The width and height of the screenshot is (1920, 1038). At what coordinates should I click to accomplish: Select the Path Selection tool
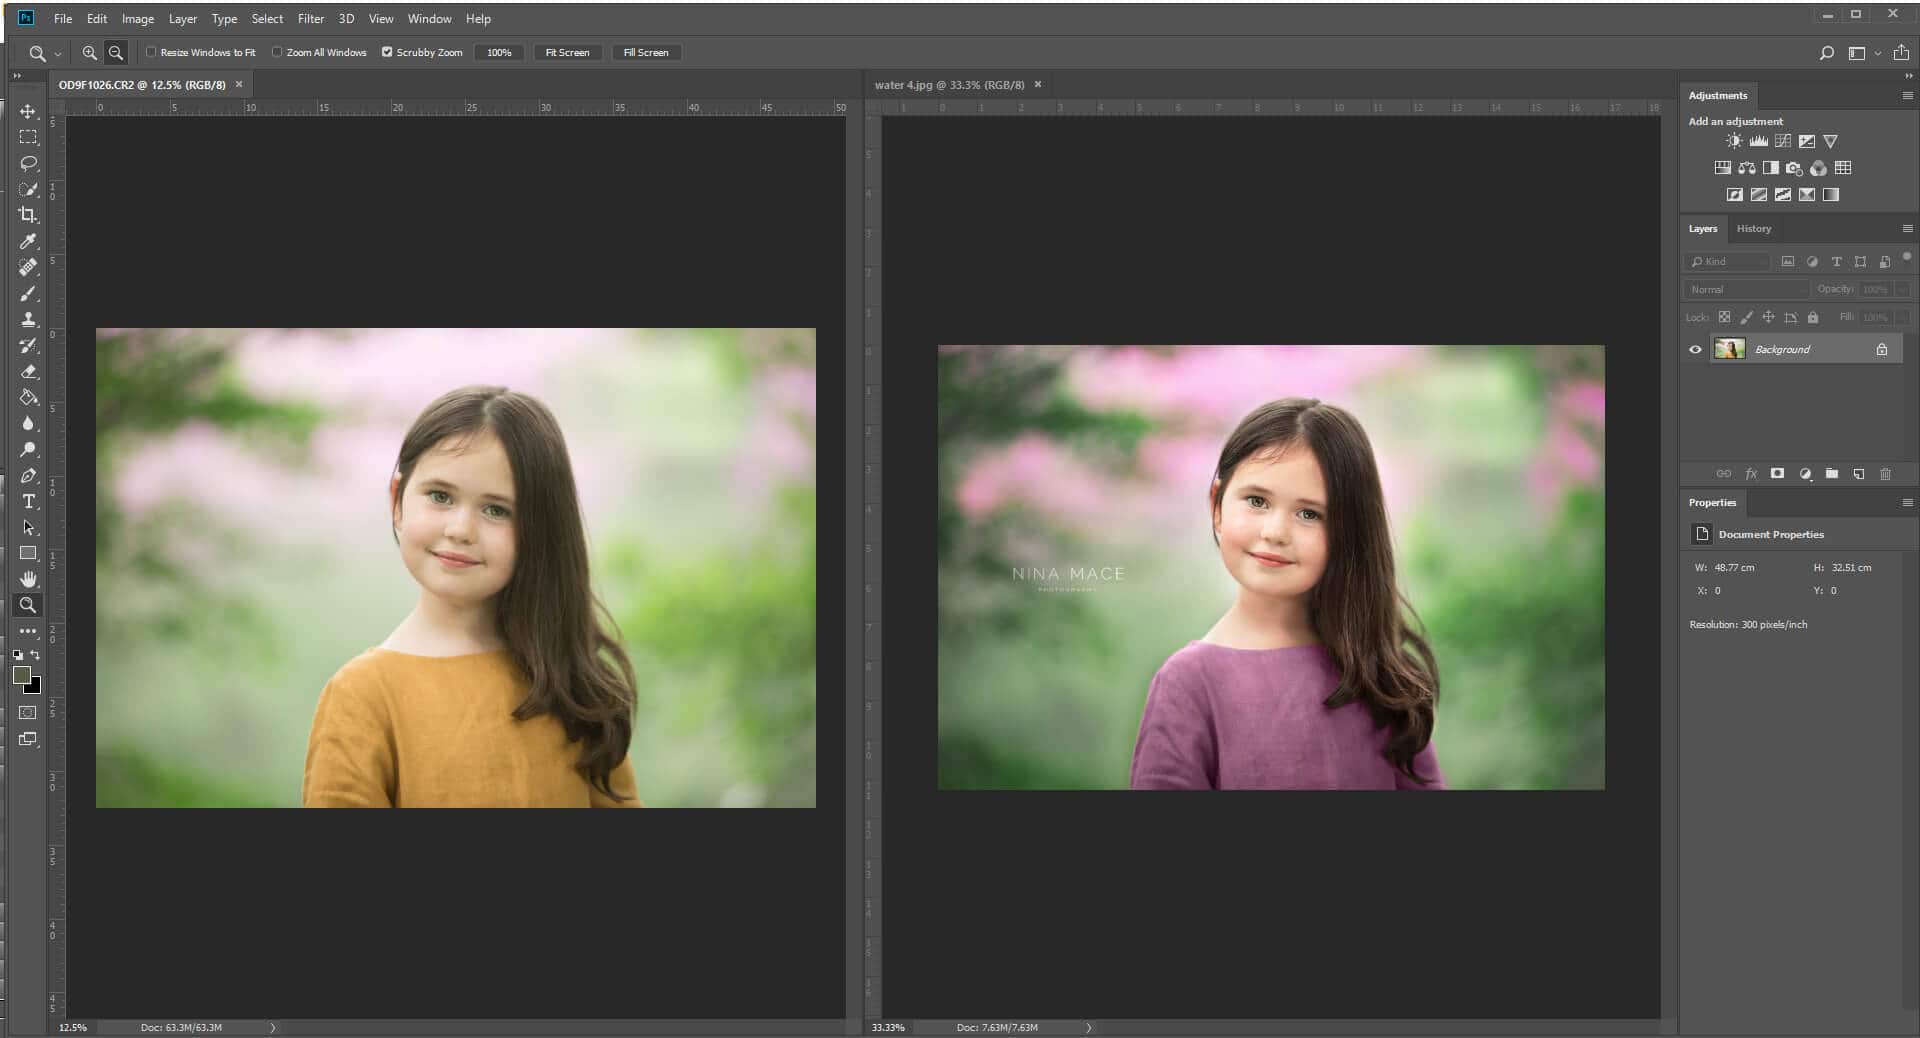(x=28, y=527)
